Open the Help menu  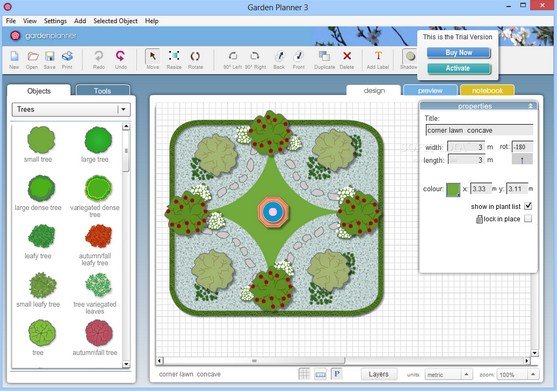(152, 21)
